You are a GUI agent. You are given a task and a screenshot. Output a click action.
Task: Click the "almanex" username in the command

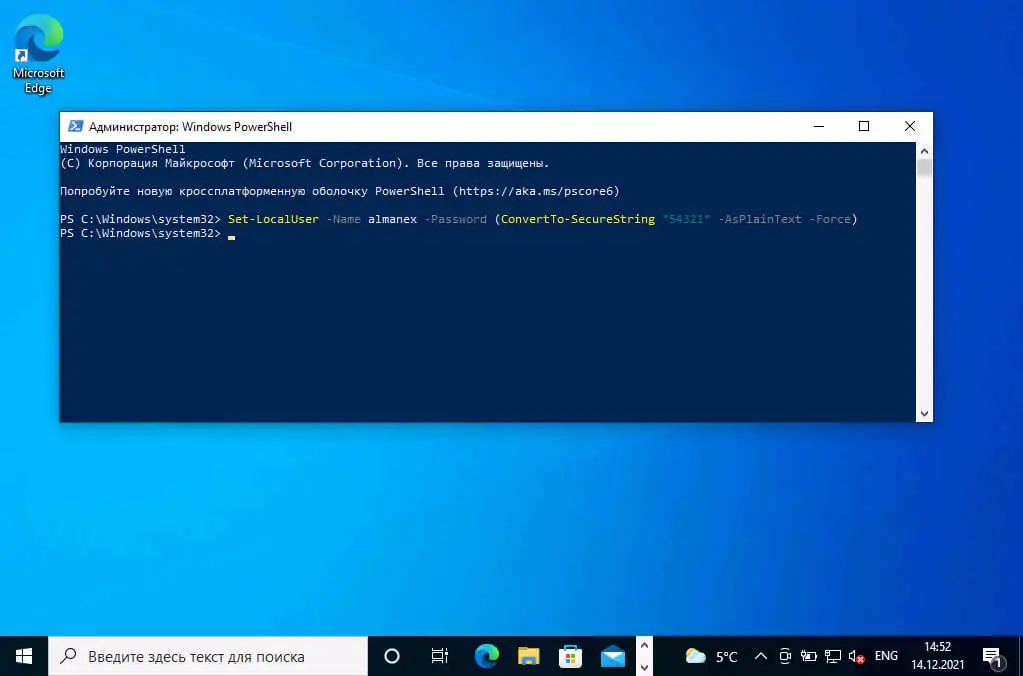pos(392,219)
